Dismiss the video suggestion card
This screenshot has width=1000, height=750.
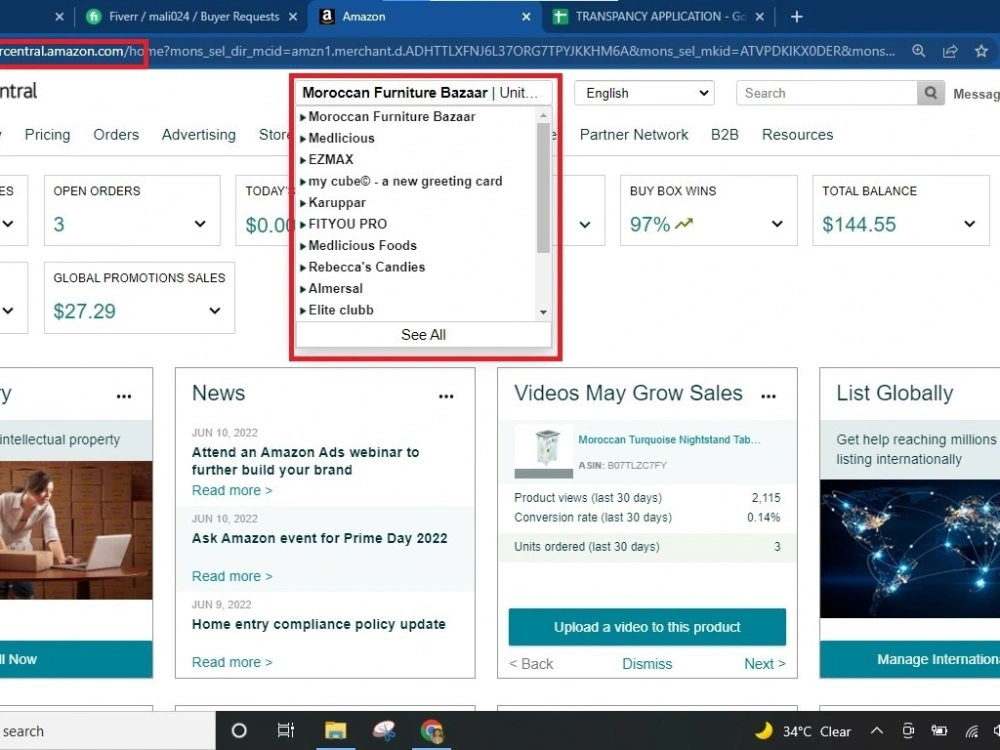pyautogui.click(x=647, y=664)
